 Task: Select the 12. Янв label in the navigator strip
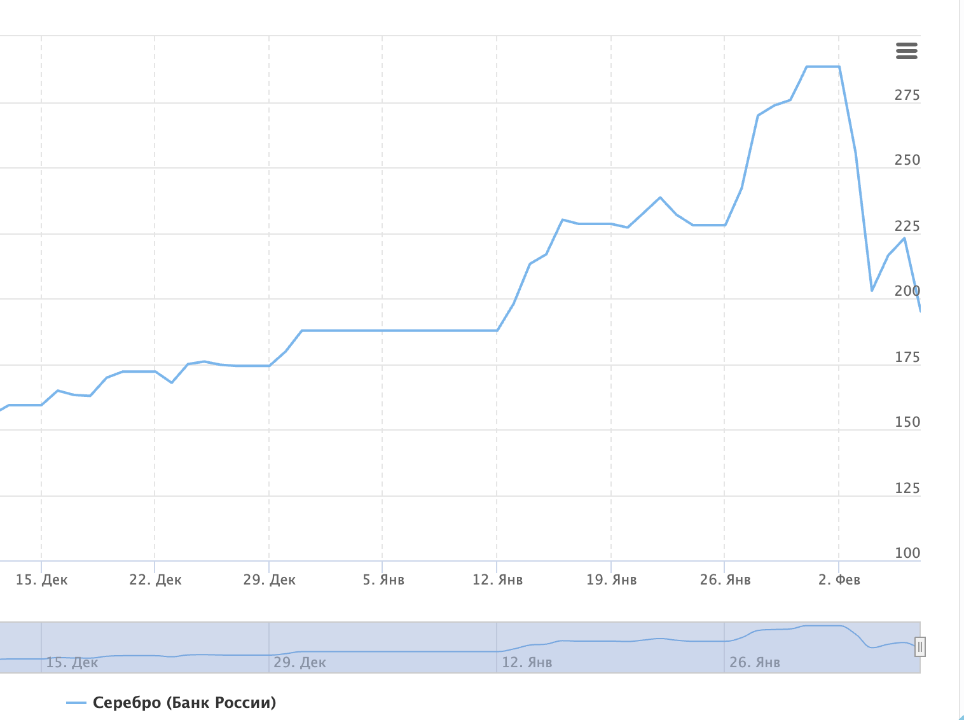click(526, 662)
